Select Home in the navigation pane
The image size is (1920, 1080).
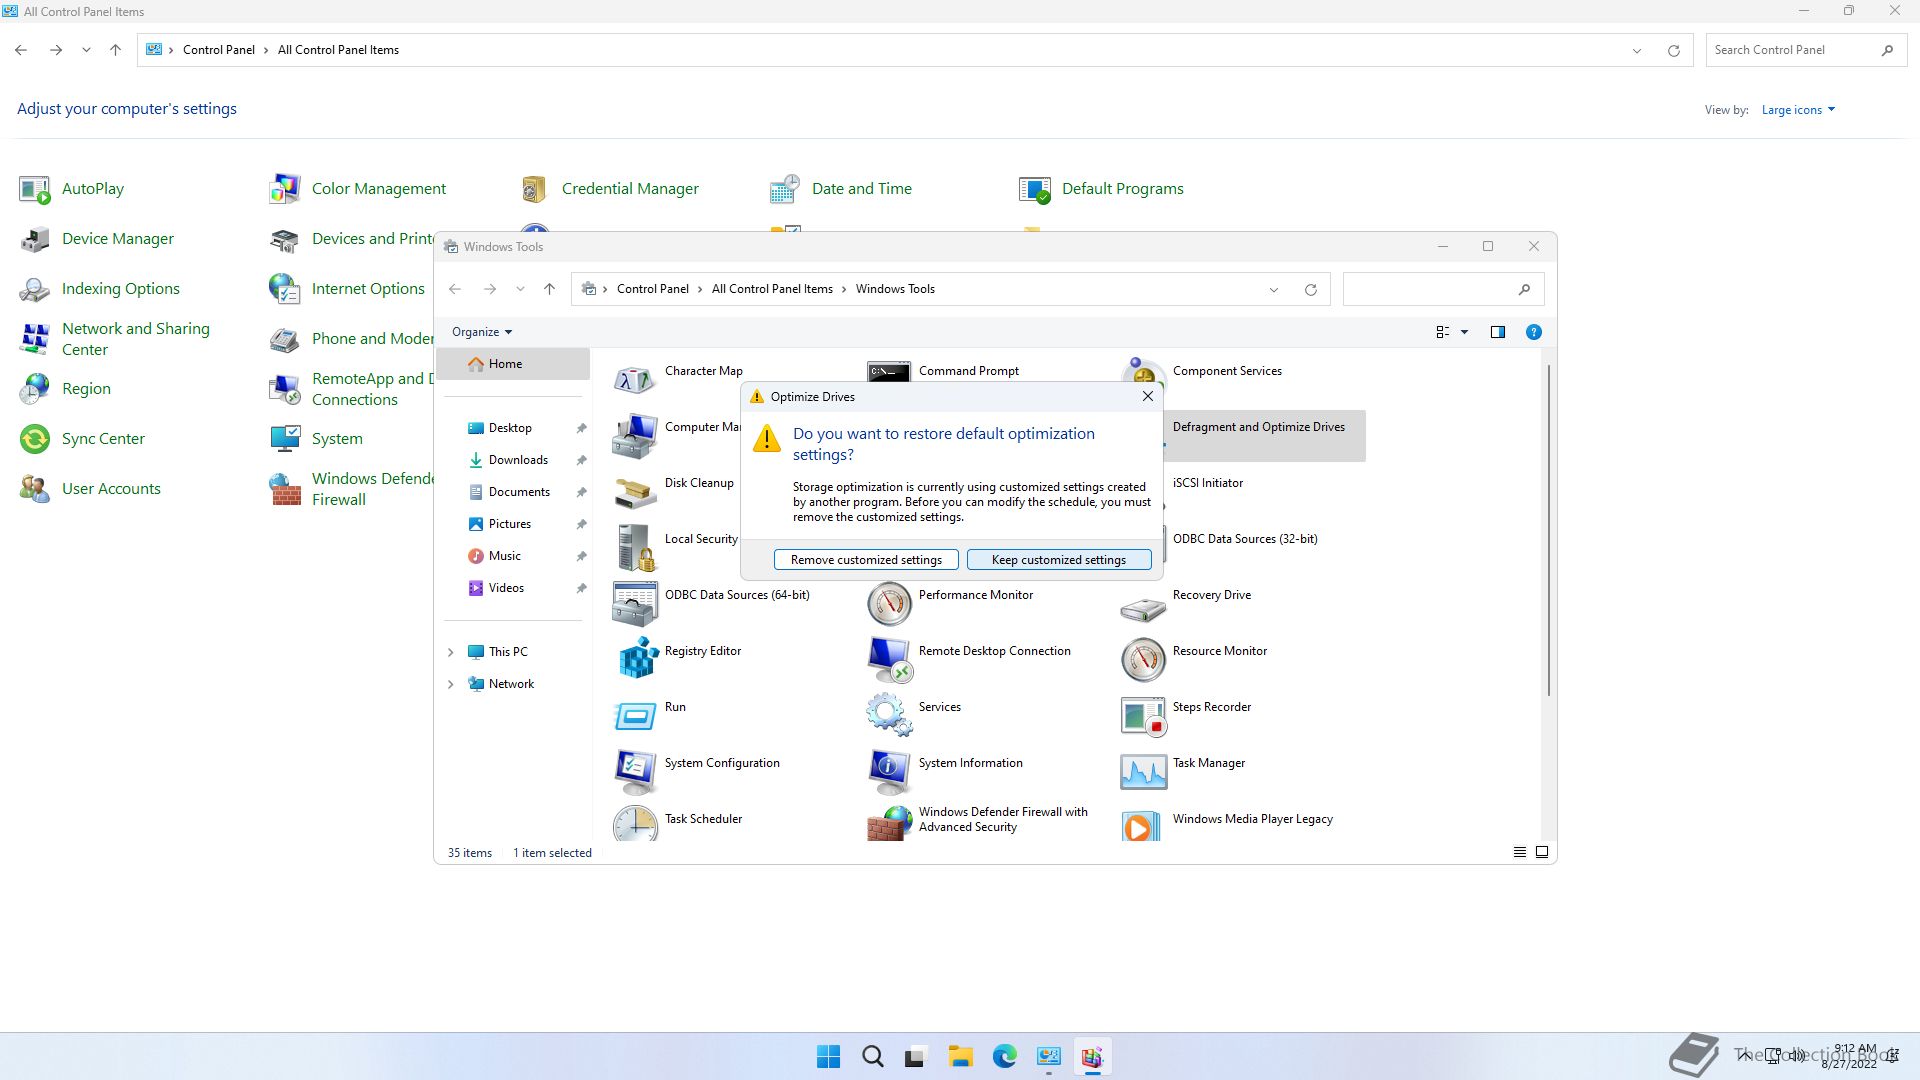pos(505,364)
